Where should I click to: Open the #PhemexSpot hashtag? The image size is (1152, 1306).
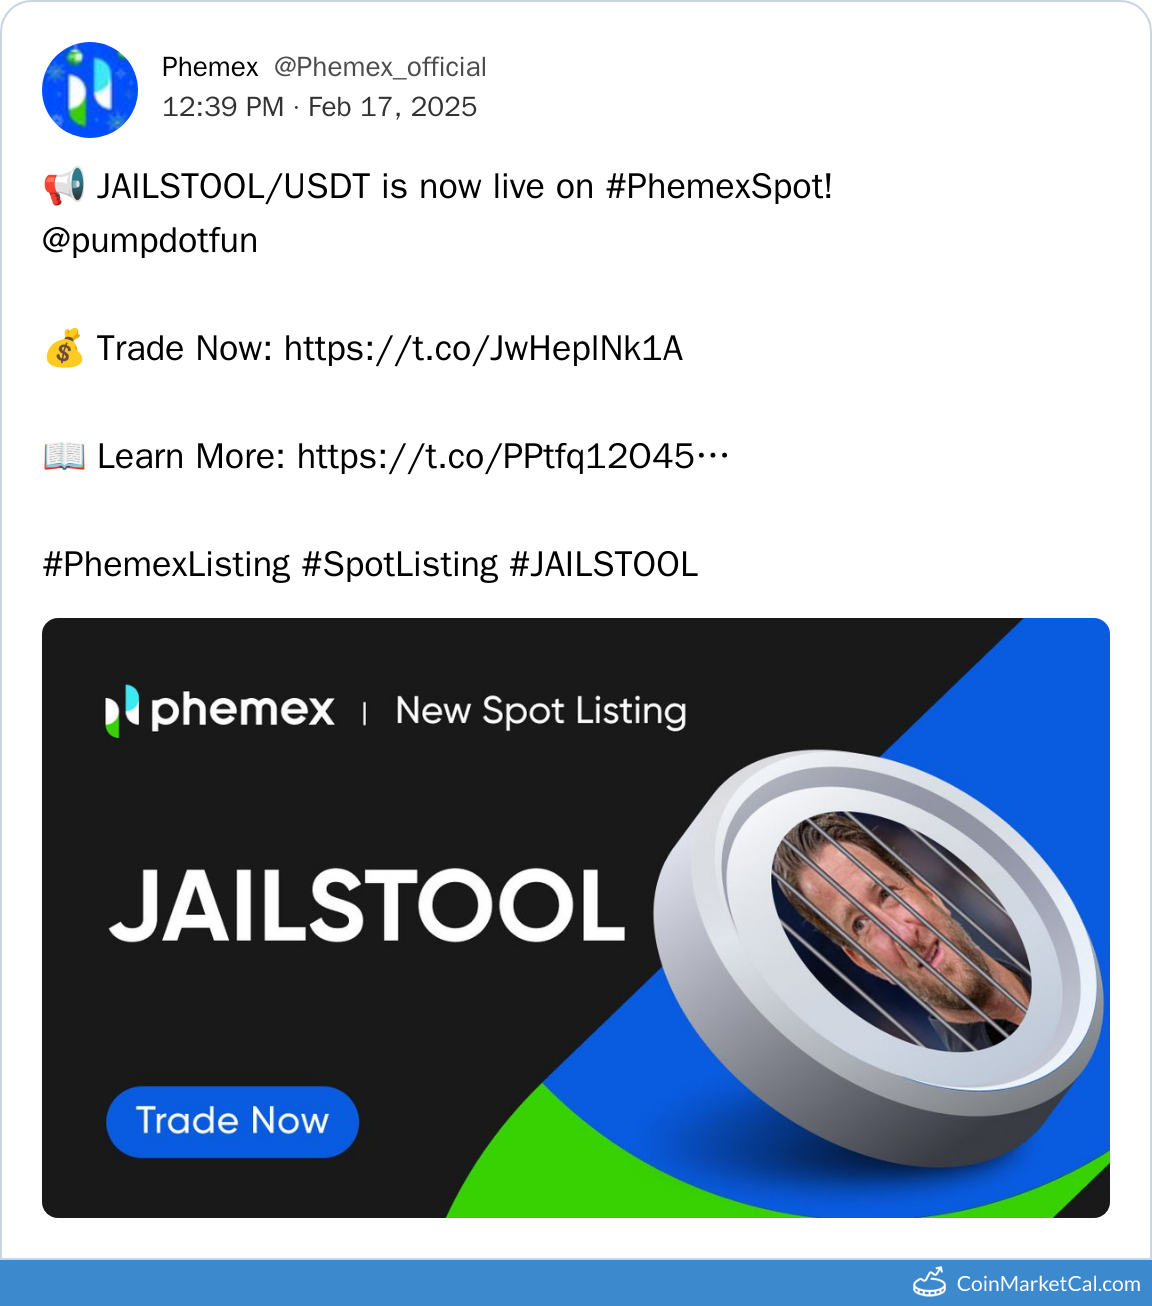[719, 187]
